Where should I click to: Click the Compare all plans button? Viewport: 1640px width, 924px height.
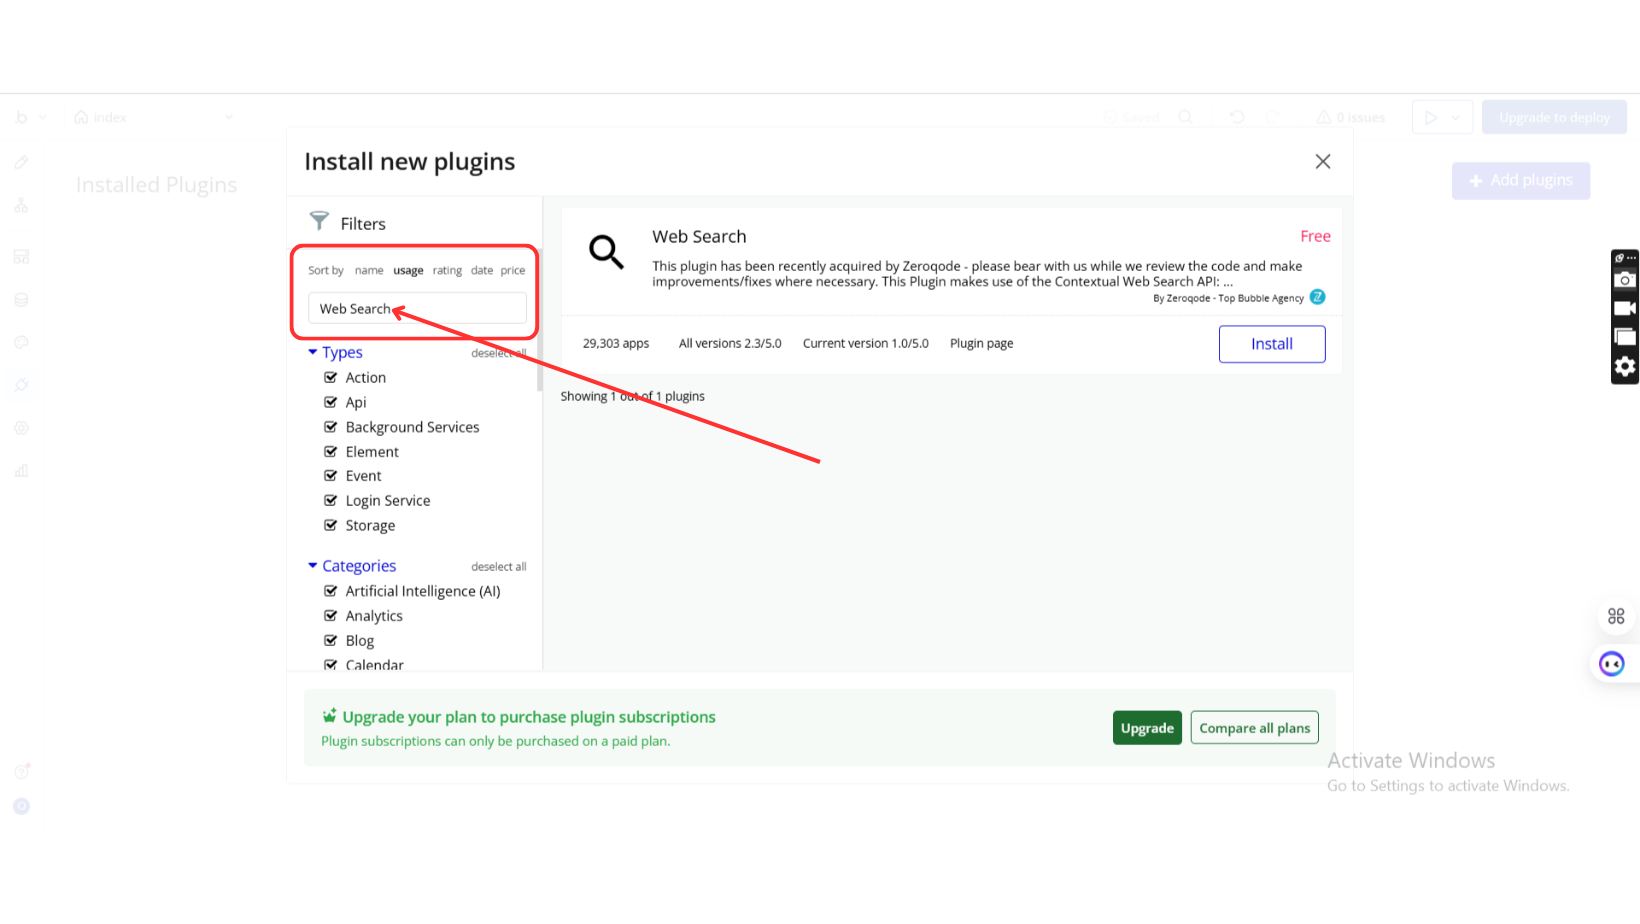[x=1254, y=728]
